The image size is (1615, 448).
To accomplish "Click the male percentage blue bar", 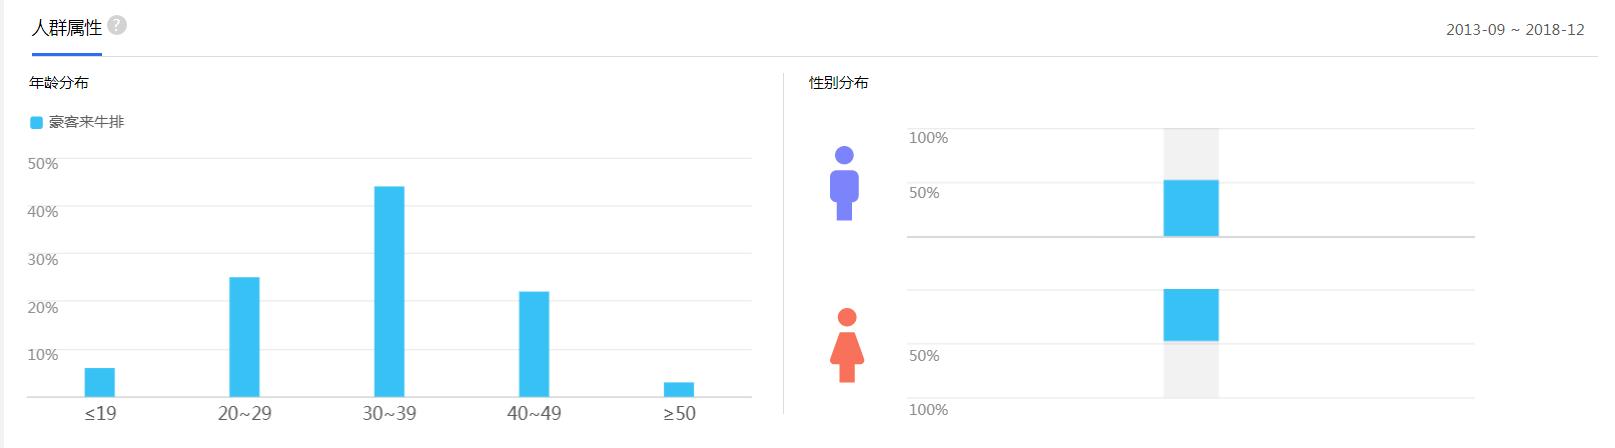I will [x=1190, y=208].
